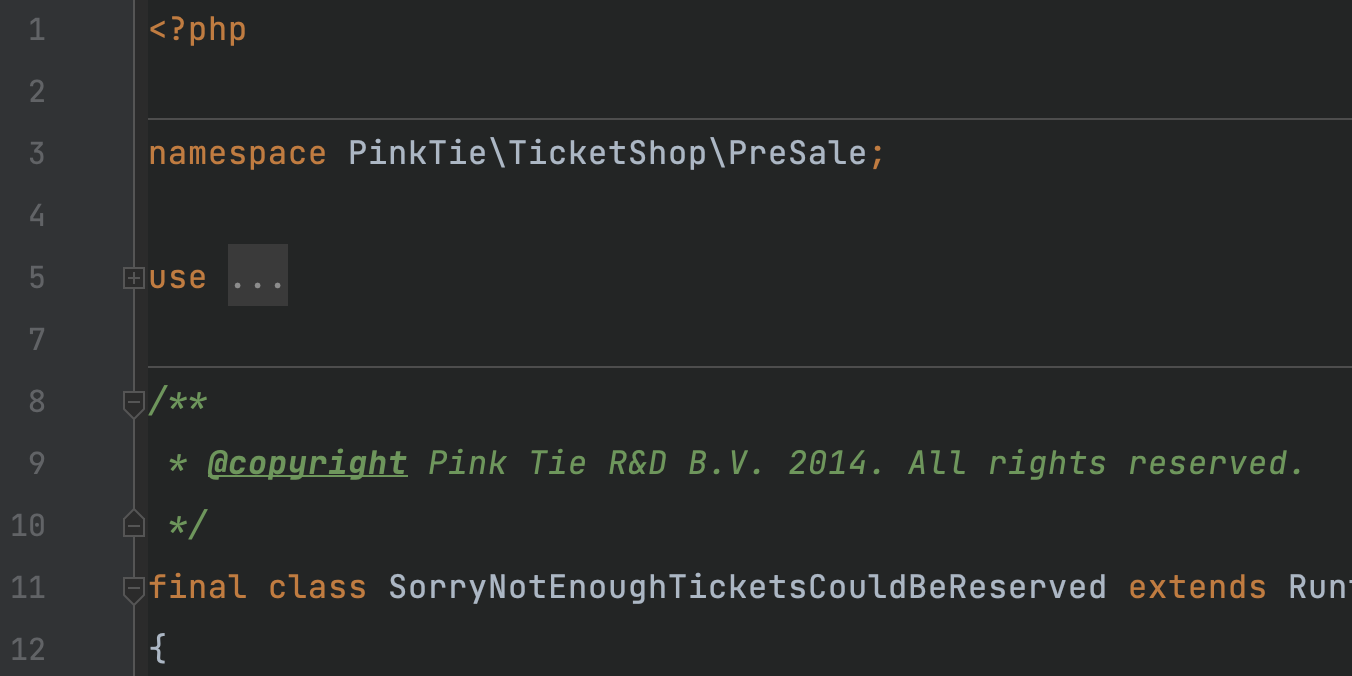Image resolution: width=1352 pixels, height=676 pixels.
Task: Expand the folded use imports with plus icon
Action: click(133, 278)
